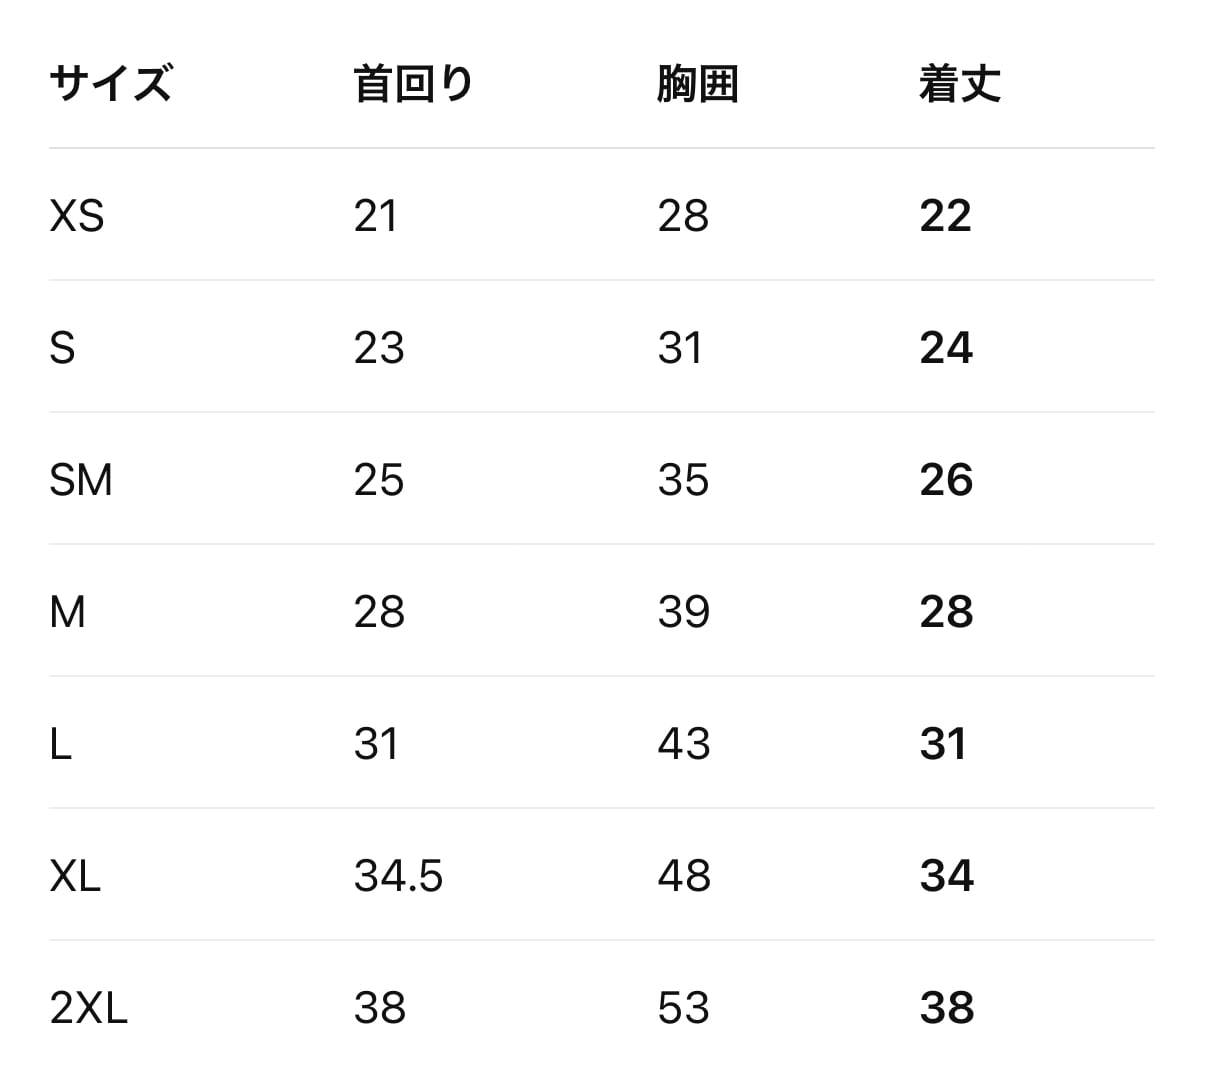Click the サイズ column header
The height and width of the screenshot is (1085, 1206).
pos(110,83)
